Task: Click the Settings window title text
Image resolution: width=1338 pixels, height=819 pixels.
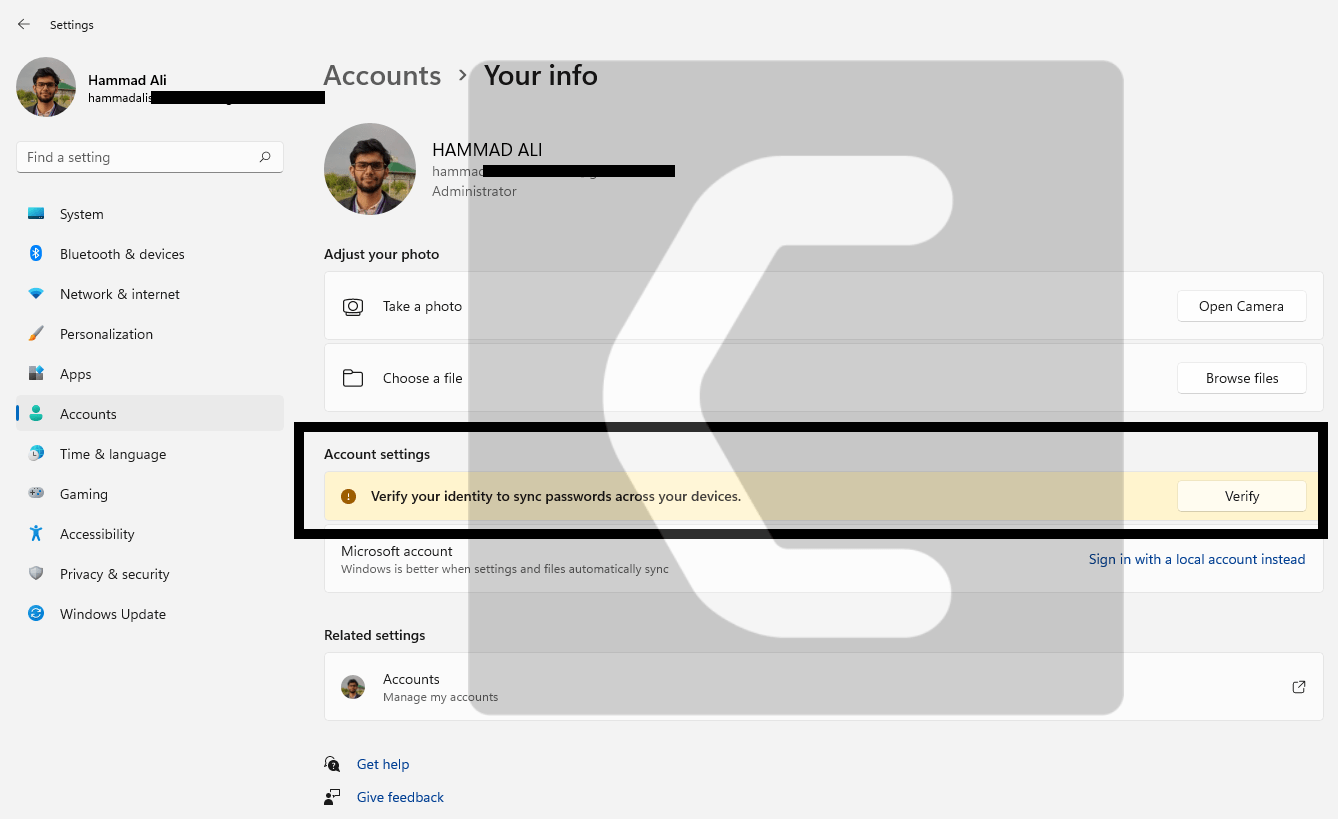Action: [72, 25]
